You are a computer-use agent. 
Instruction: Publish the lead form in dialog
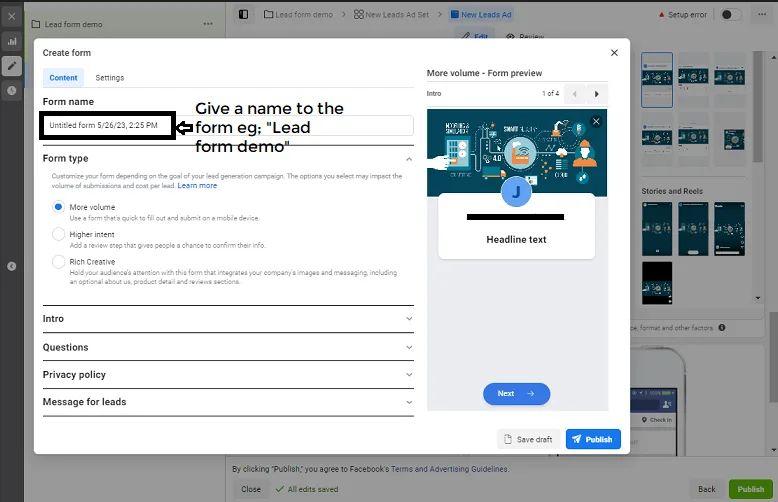593,439
